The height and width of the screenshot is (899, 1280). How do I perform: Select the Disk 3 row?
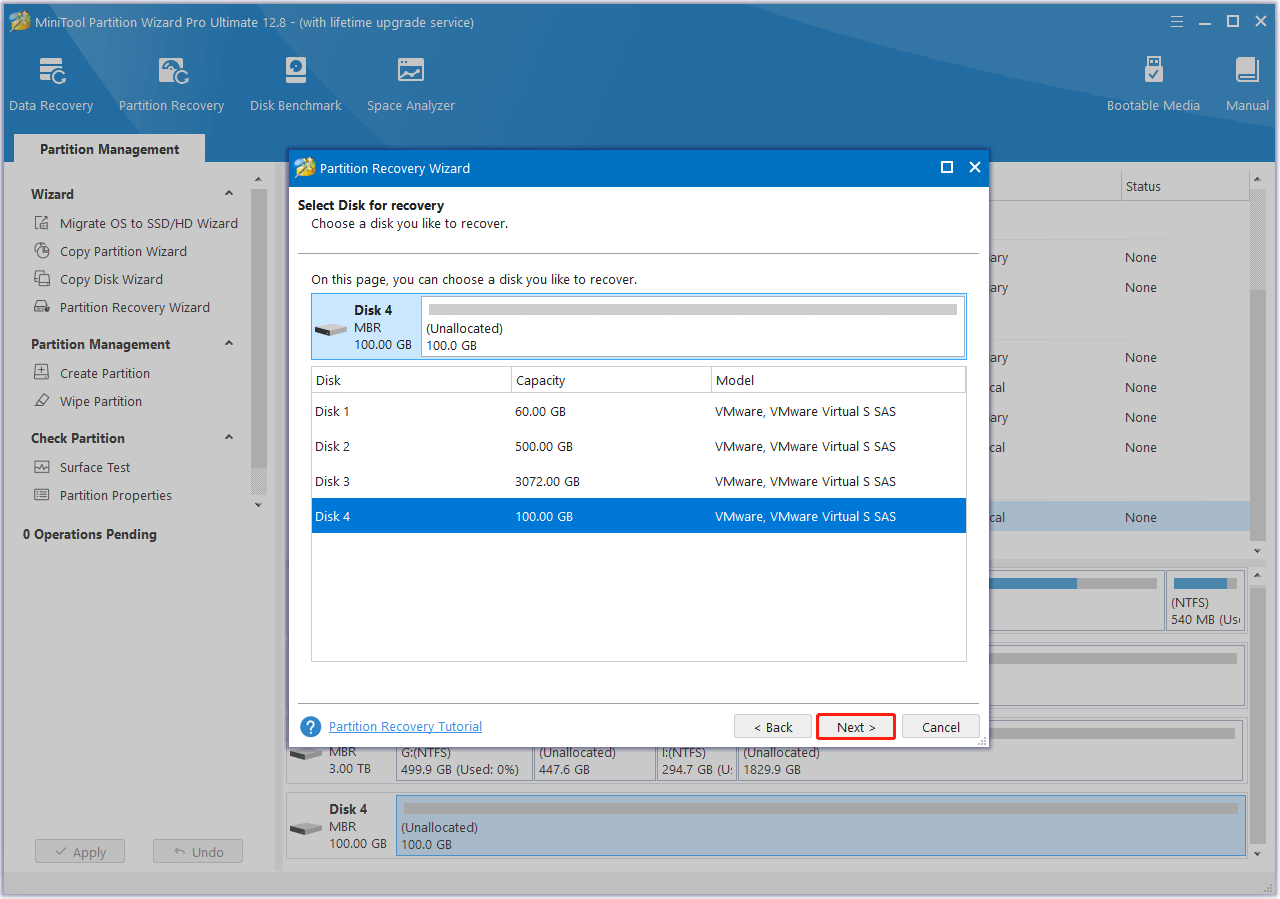click(639, 481)
